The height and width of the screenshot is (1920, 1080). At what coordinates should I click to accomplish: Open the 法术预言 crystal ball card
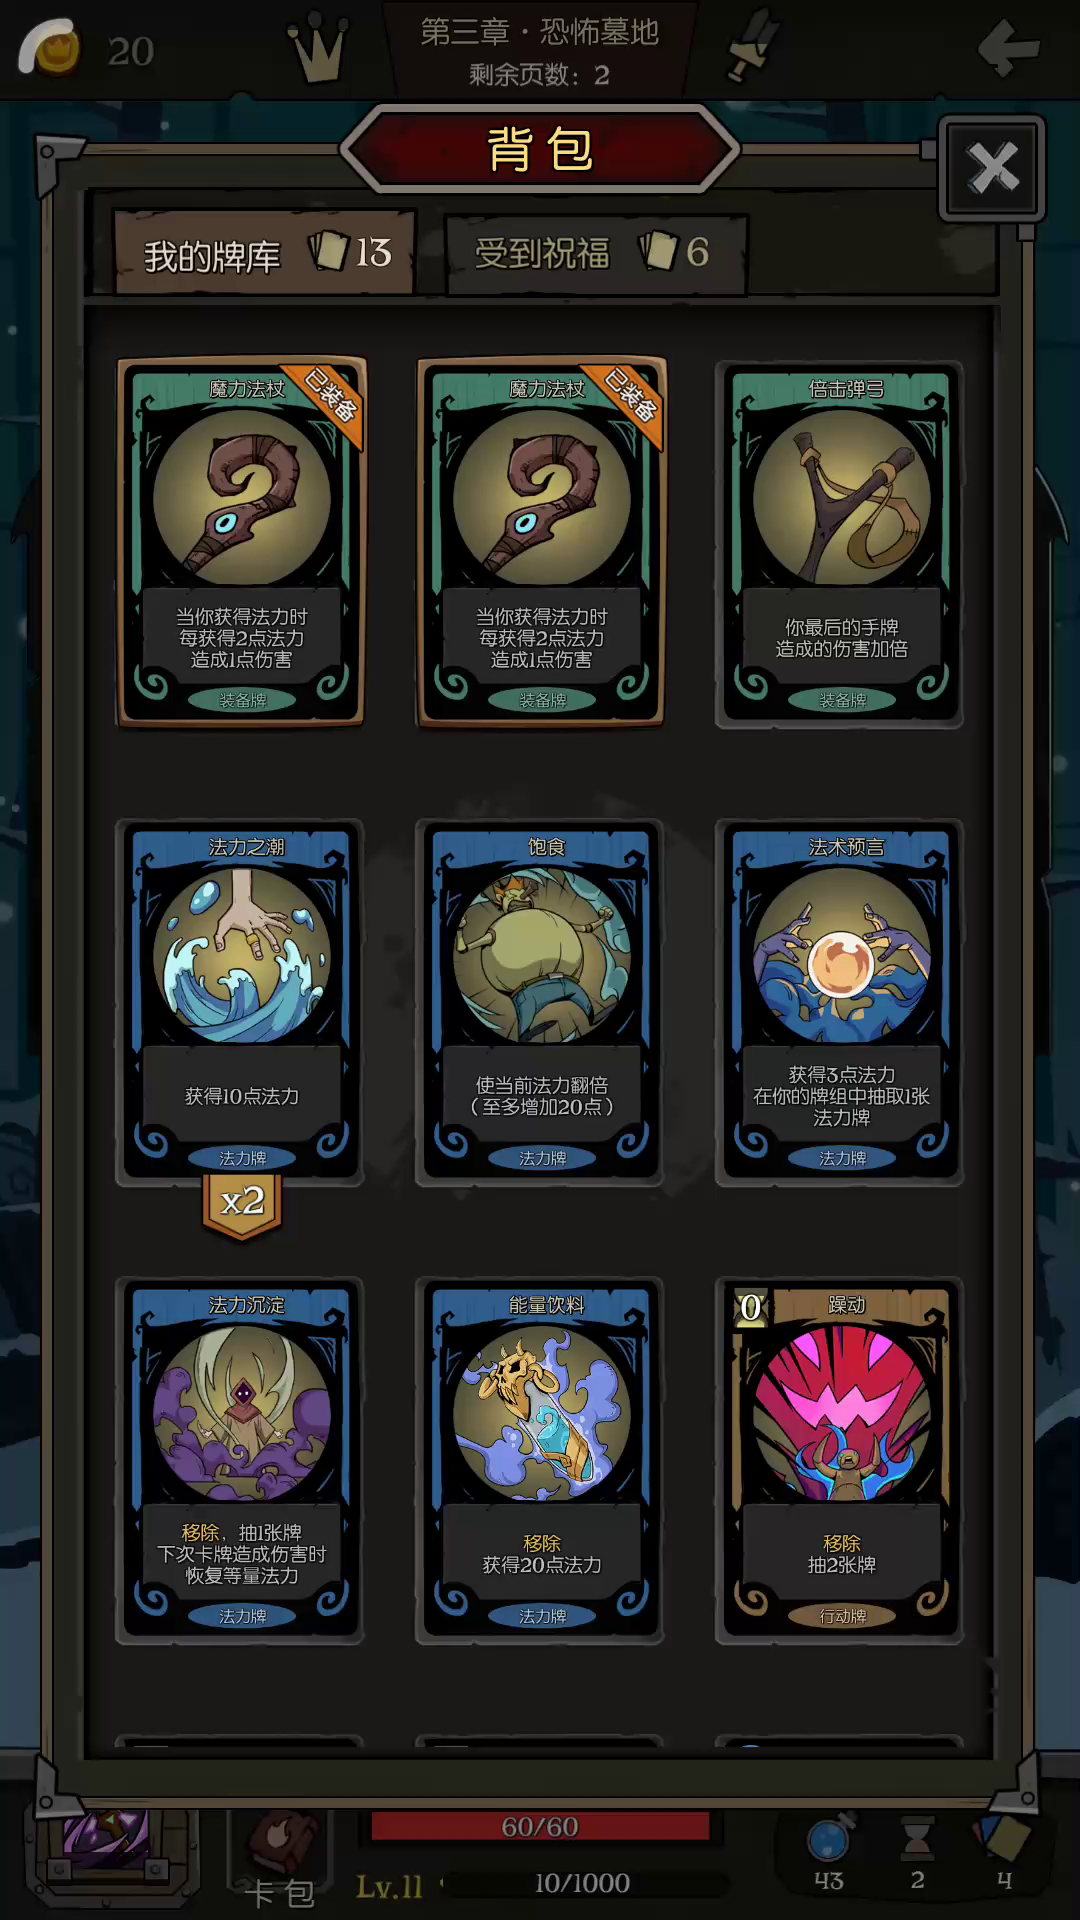click(840, 1002)
